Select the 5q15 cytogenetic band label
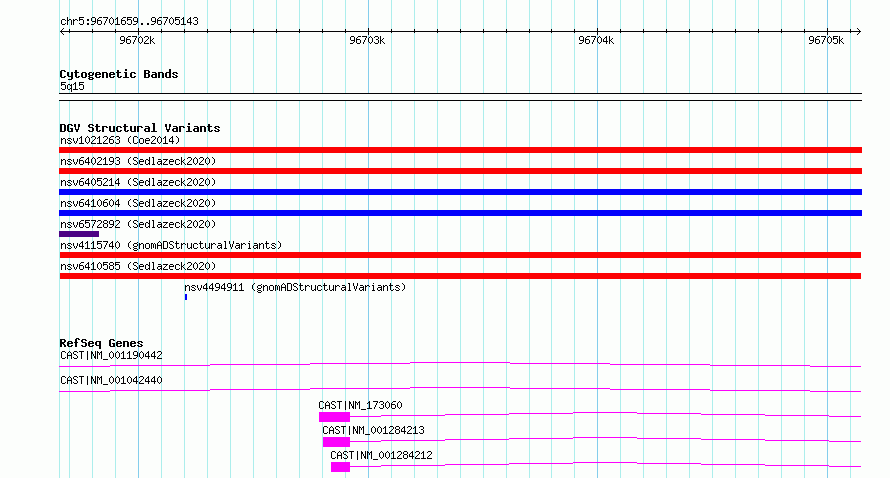890x478 pixels. [x=72, y=86]
